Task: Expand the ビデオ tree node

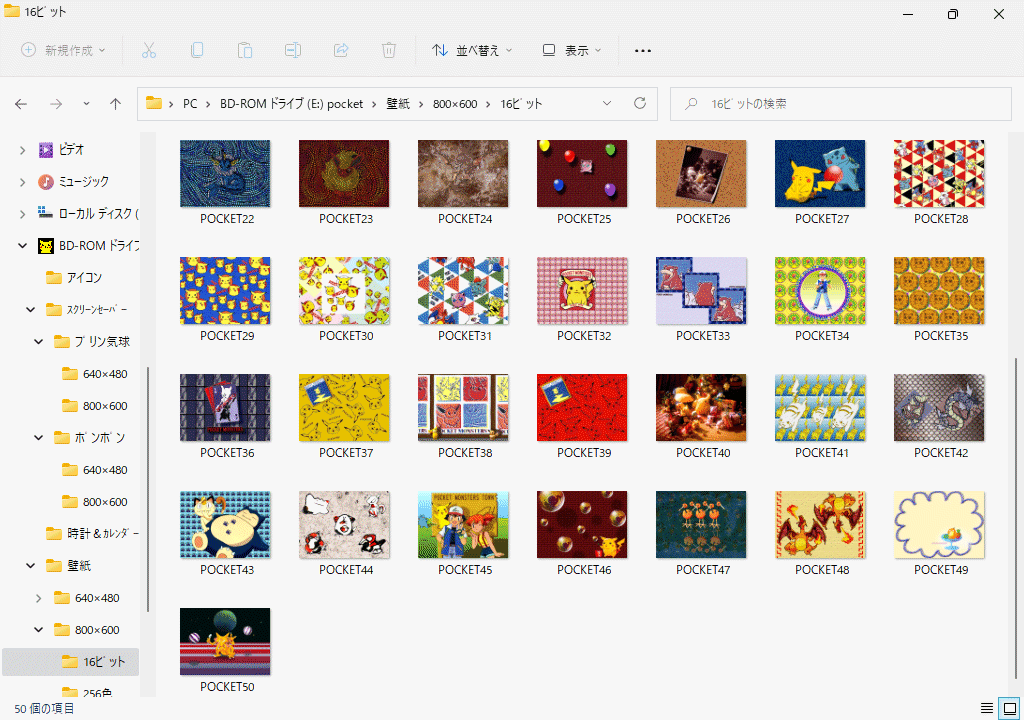Action: pos(22,150)
